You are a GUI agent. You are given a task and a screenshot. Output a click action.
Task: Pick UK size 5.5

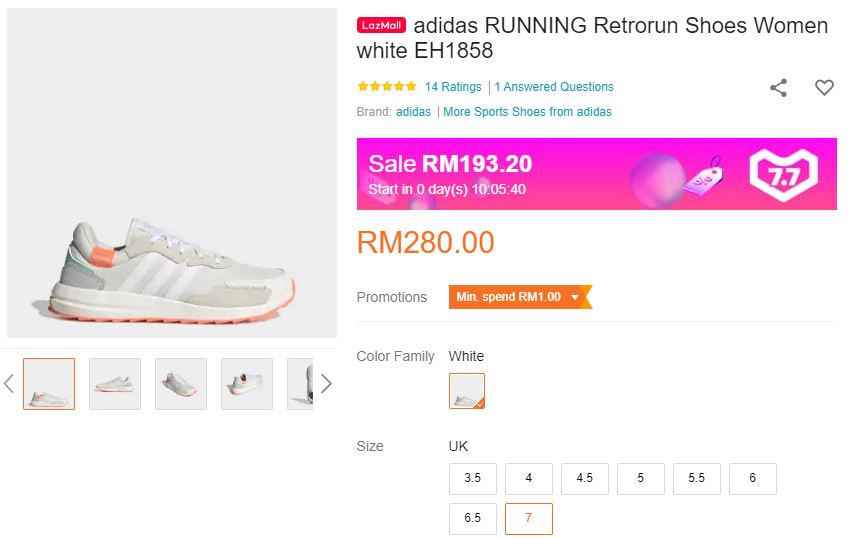[697, 479]
